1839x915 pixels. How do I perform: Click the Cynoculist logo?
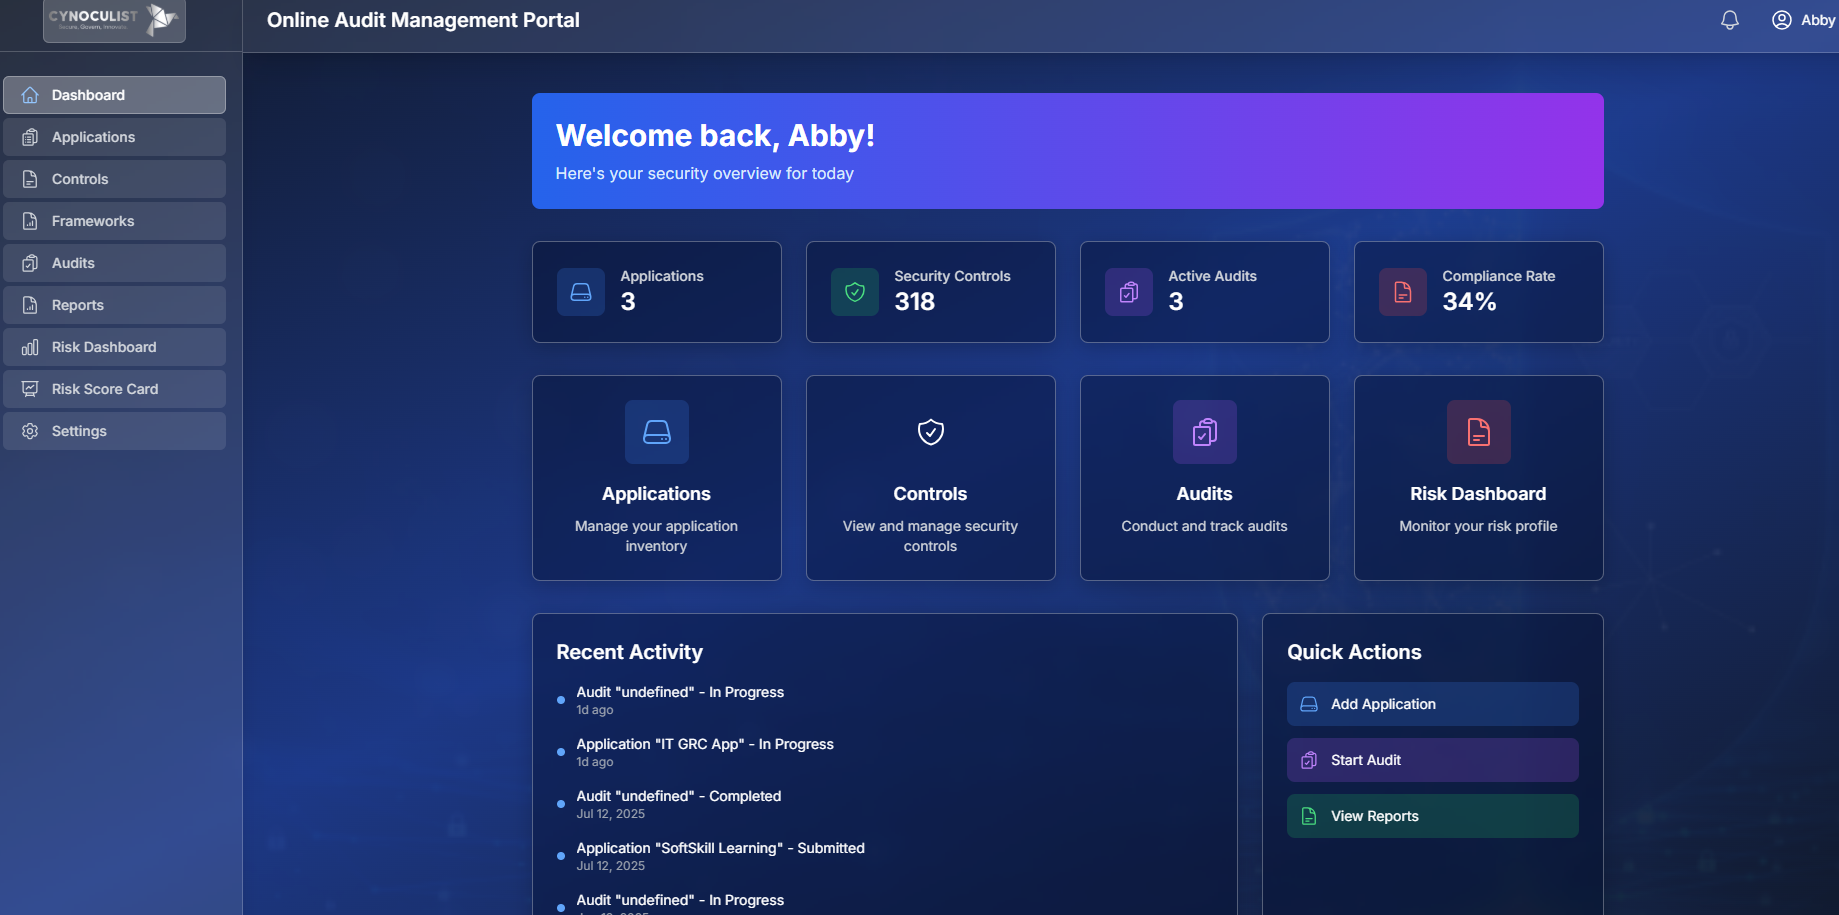113,20
